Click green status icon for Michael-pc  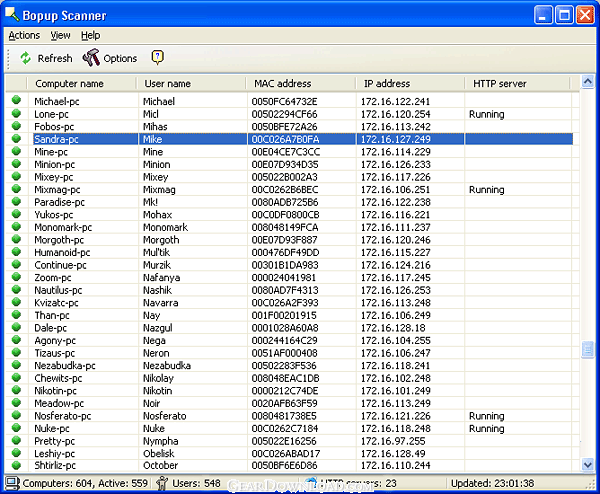[x=16, y=100]
